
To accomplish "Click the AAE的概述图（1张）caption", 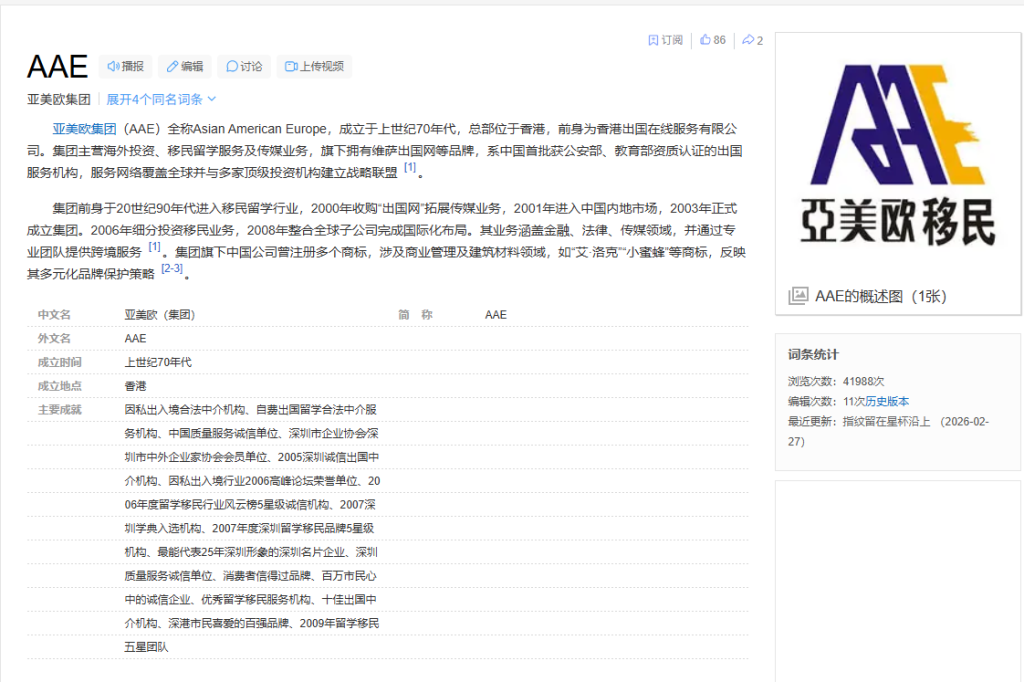I will (881, 296).
